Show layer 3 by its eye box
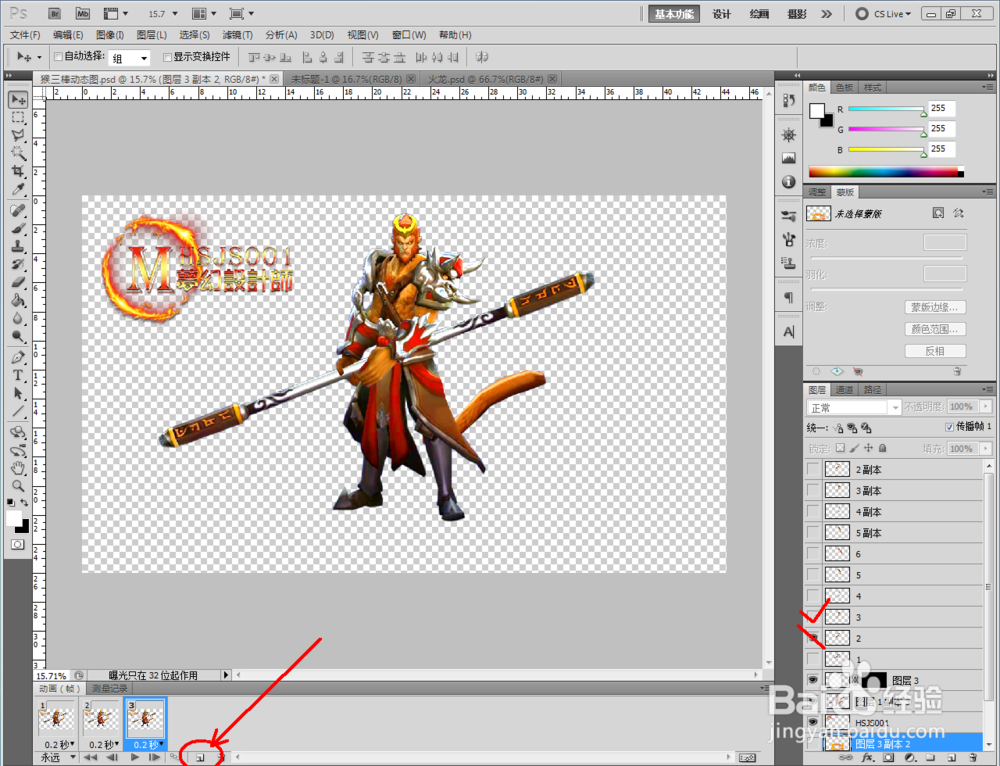Viewport: 1000px width, 766px height. [812, 617]
